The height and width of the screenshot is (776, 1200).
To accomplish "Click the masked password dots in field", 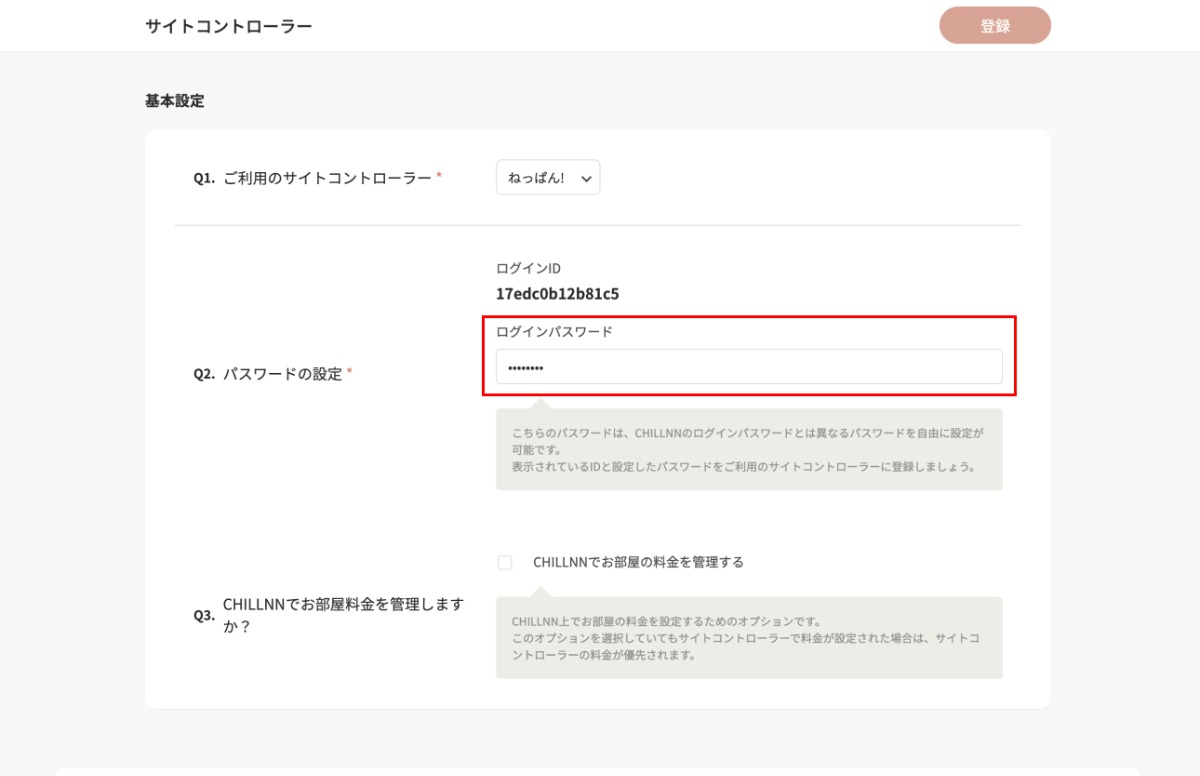I will [x=525, y=368].
